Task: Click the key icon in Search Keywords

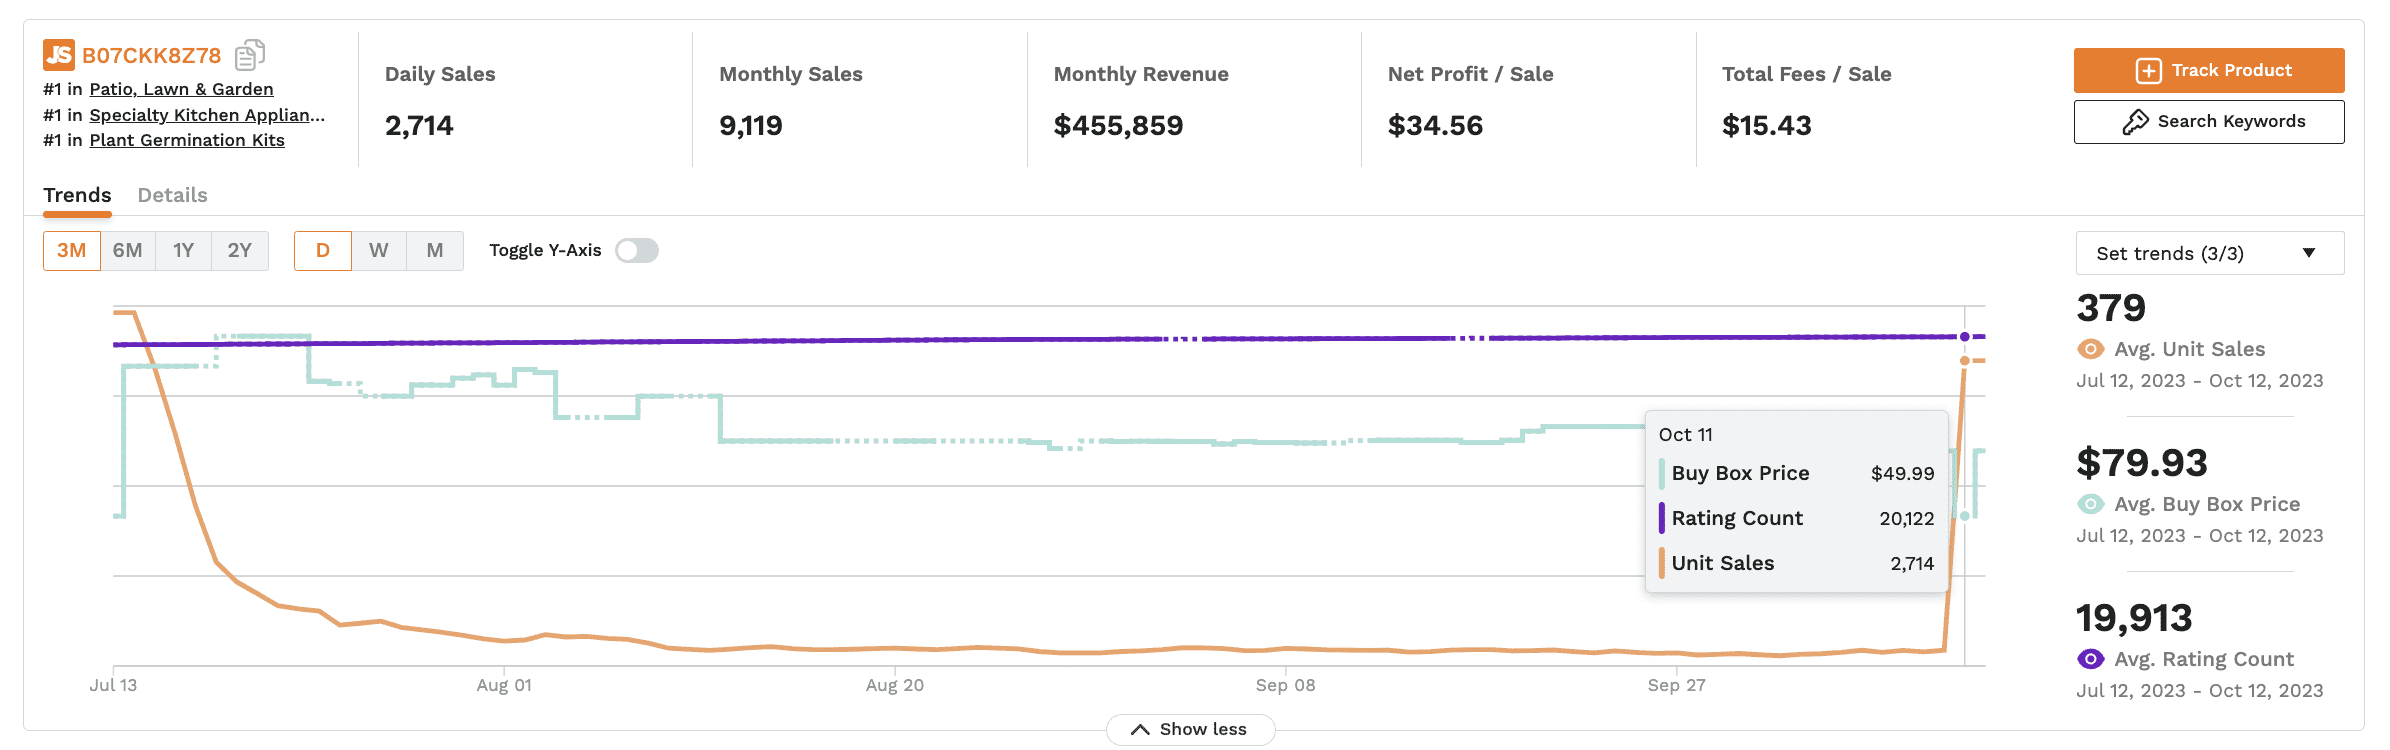Action: pyautogui.click(x=2135, y=122)
